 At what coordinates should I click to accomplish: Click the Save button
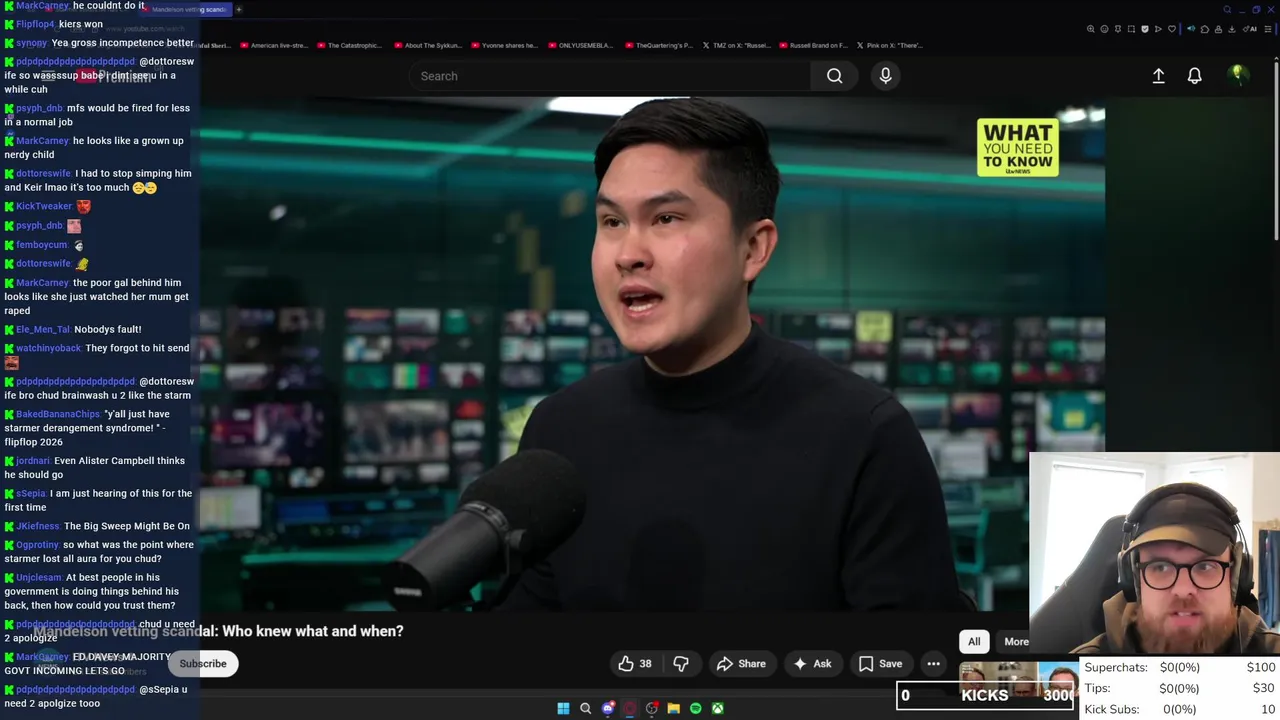[881, 663]
